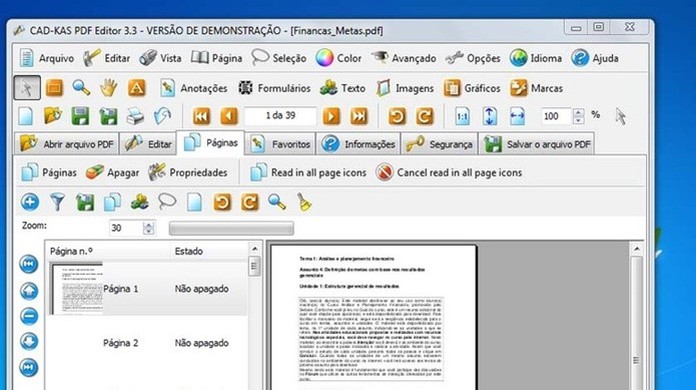Viewport: 696px width, 390px height.
Task: Click the brush clean icon in pages toolbar
Action: pos(304,202)
